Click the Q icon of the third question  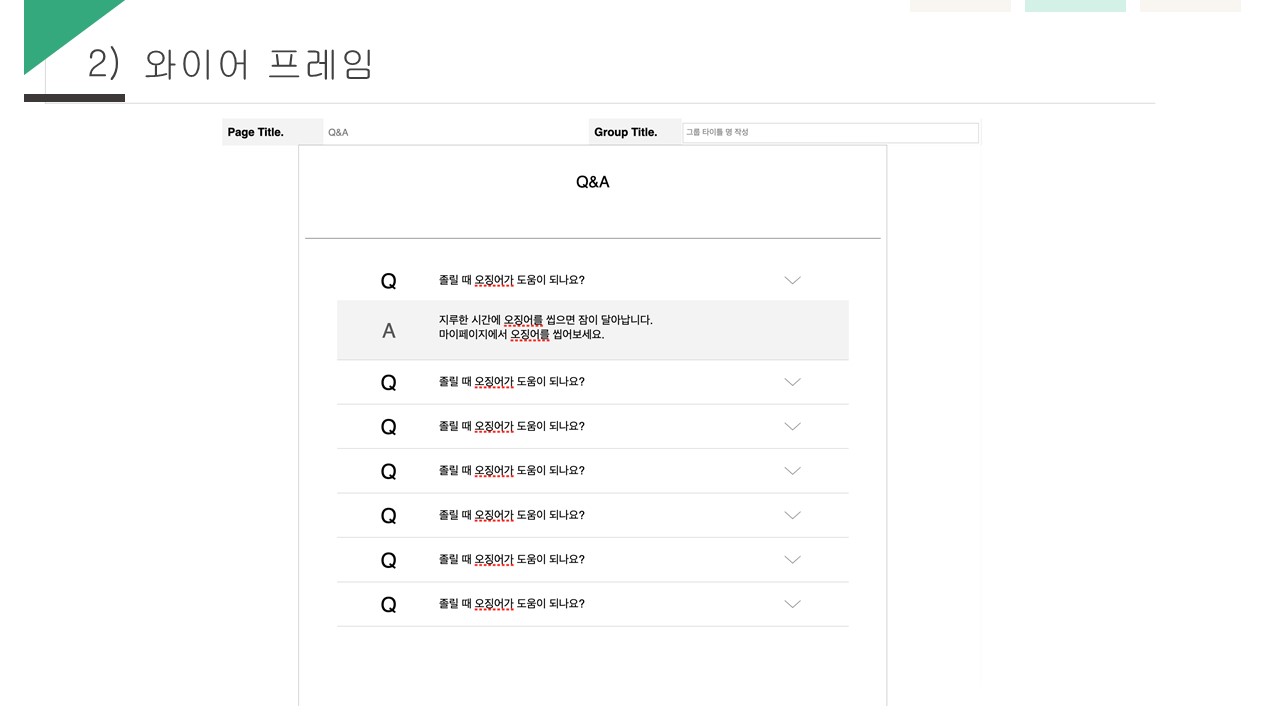pos(389,427)
